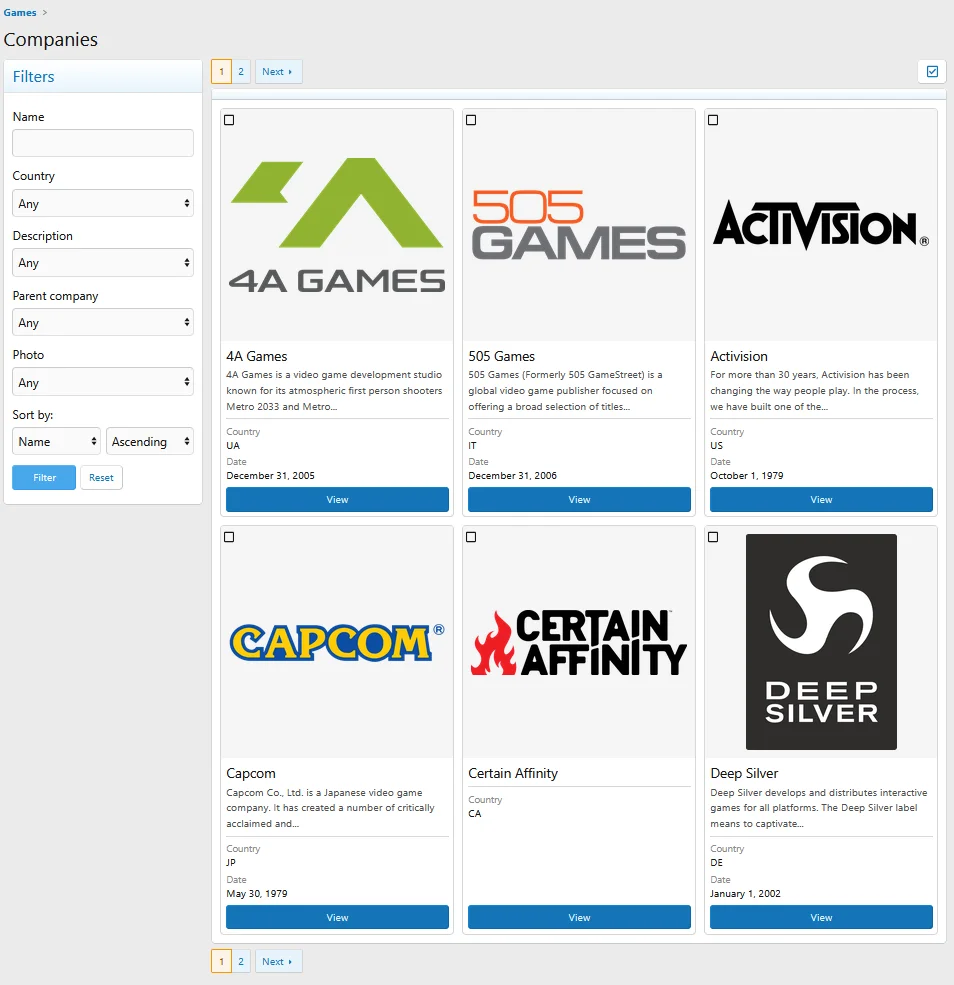This screenshot has height=985, width=954.
Task: Tick the 4A Games card checkbox
Action: point(229,120)
